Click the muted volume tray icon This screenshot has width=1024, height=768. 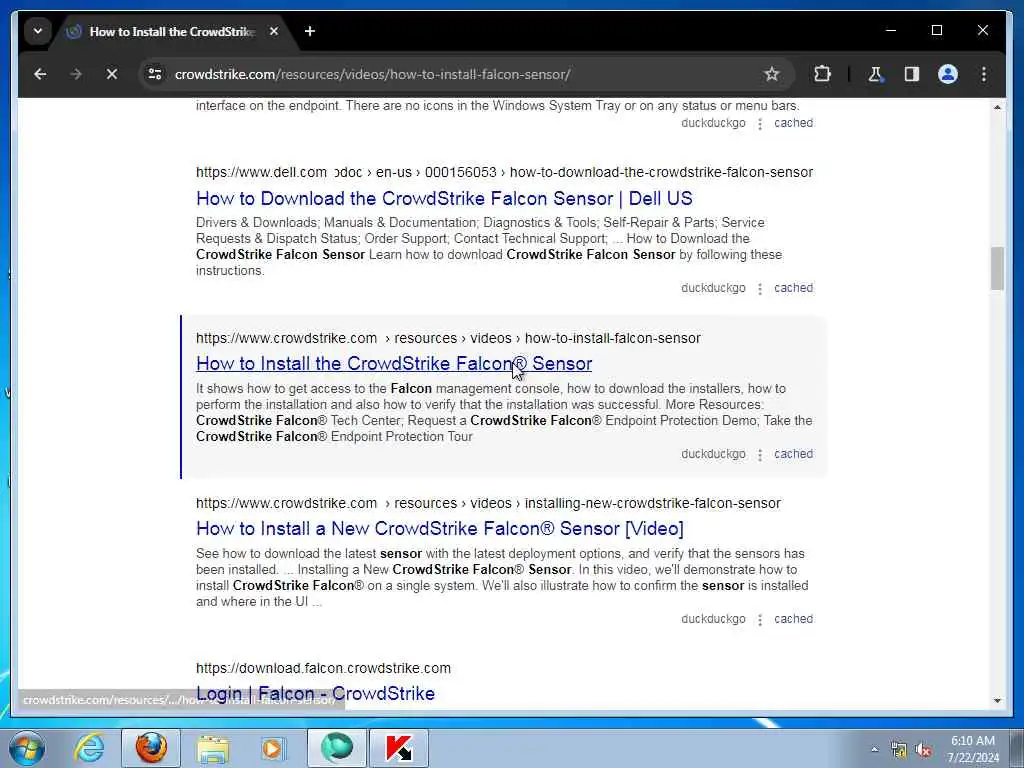[x=923, y=750]
